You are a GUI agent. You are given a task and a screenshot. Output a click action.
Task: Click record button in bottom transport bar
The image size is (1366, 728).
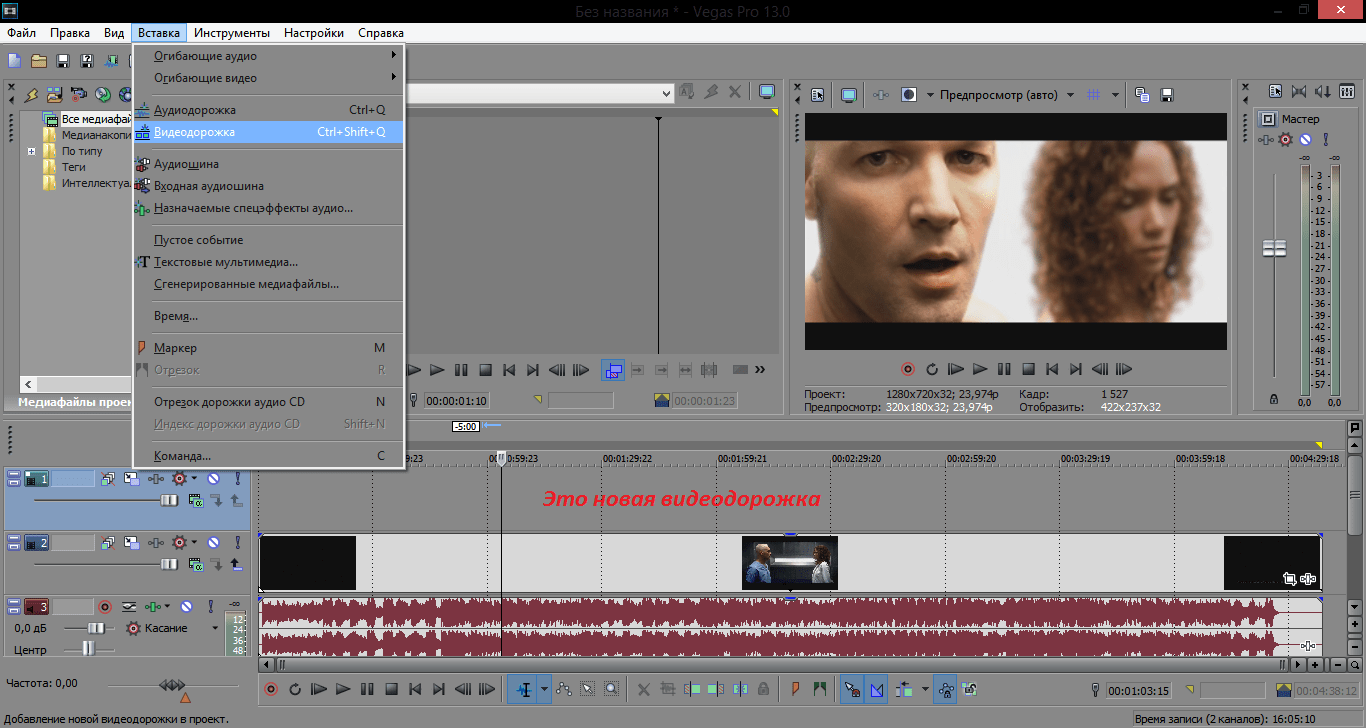click(x=271, y=689)
